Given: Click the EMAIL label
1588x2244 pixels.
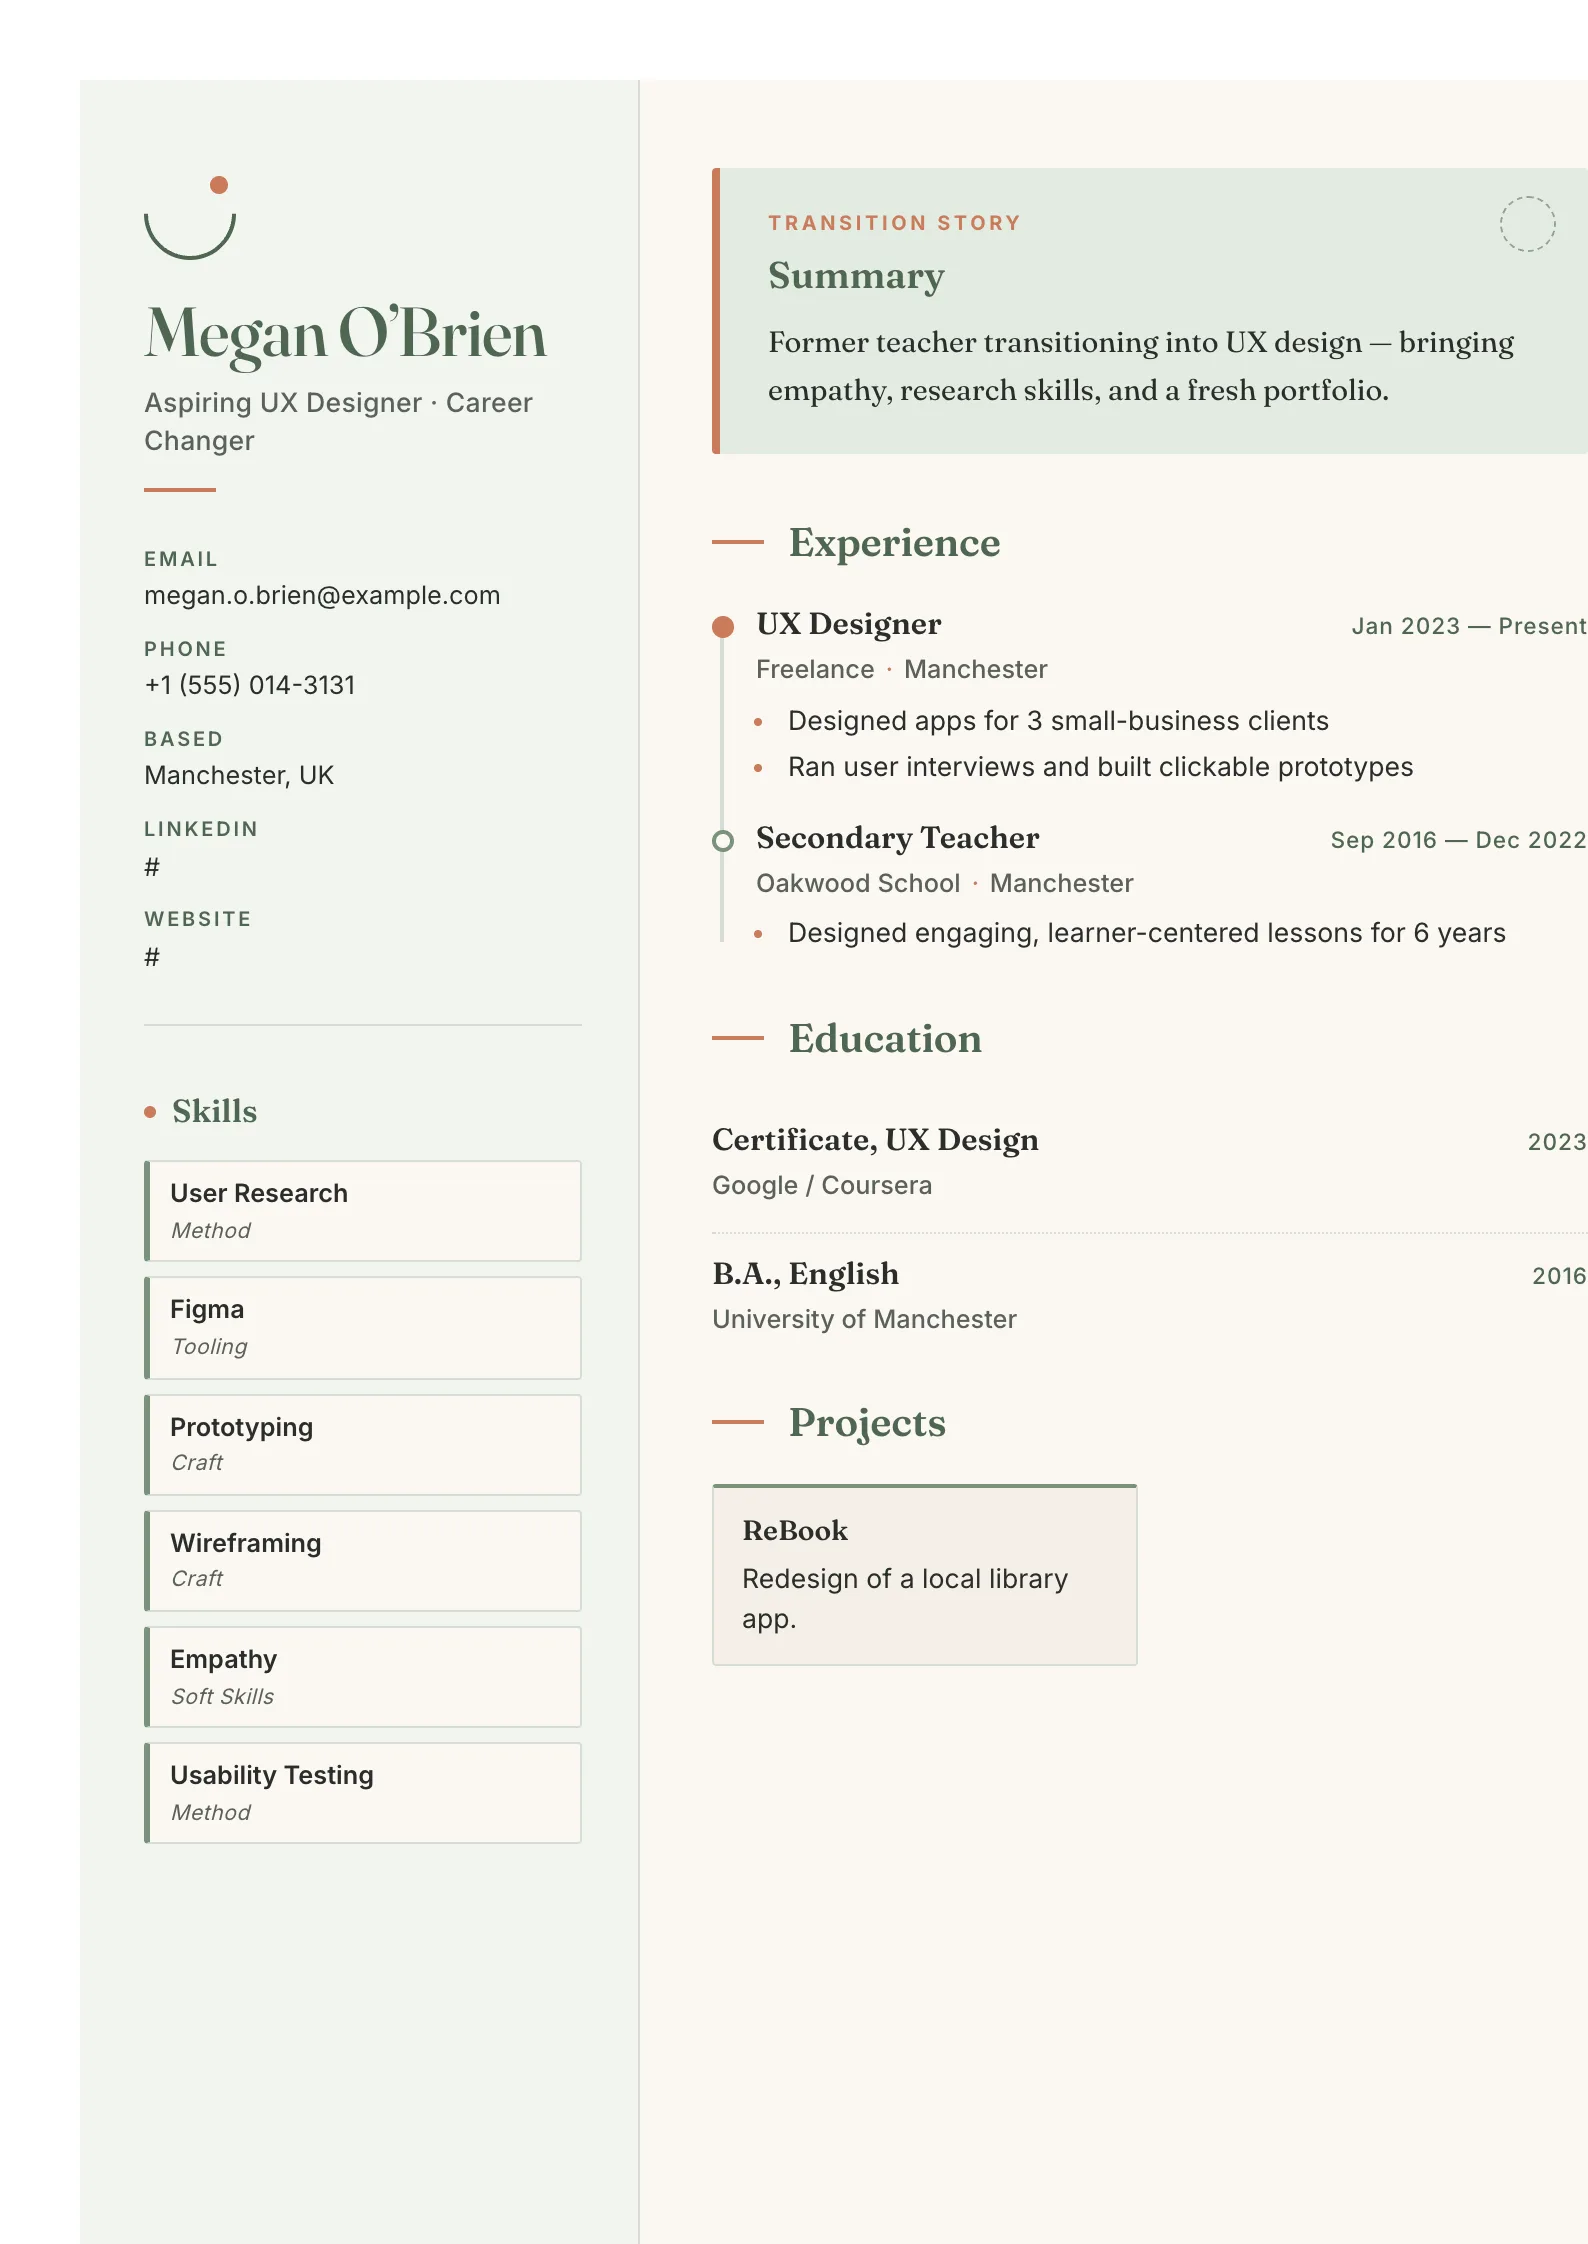Looking at the screenshot, I should 181,559.
